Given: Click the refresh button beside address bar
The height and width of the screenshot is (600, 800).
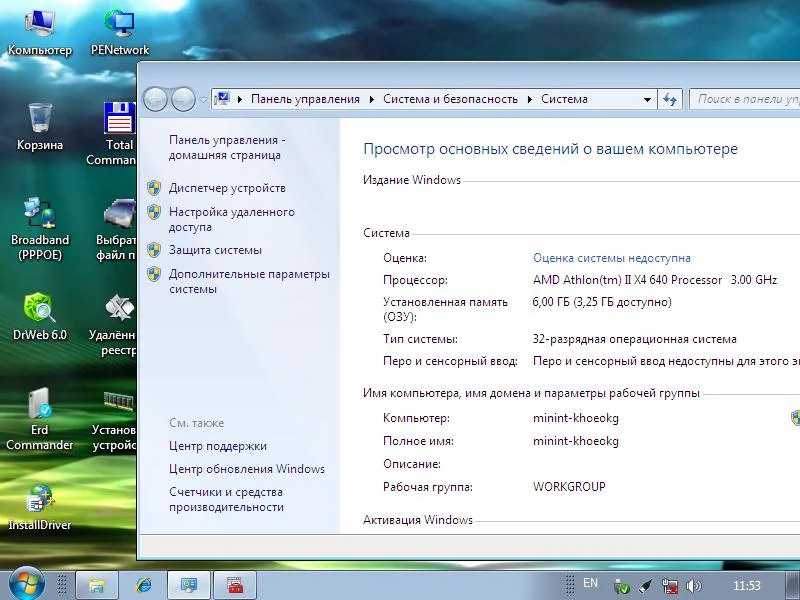Looking at the screenshot, I should coord(670,99).
